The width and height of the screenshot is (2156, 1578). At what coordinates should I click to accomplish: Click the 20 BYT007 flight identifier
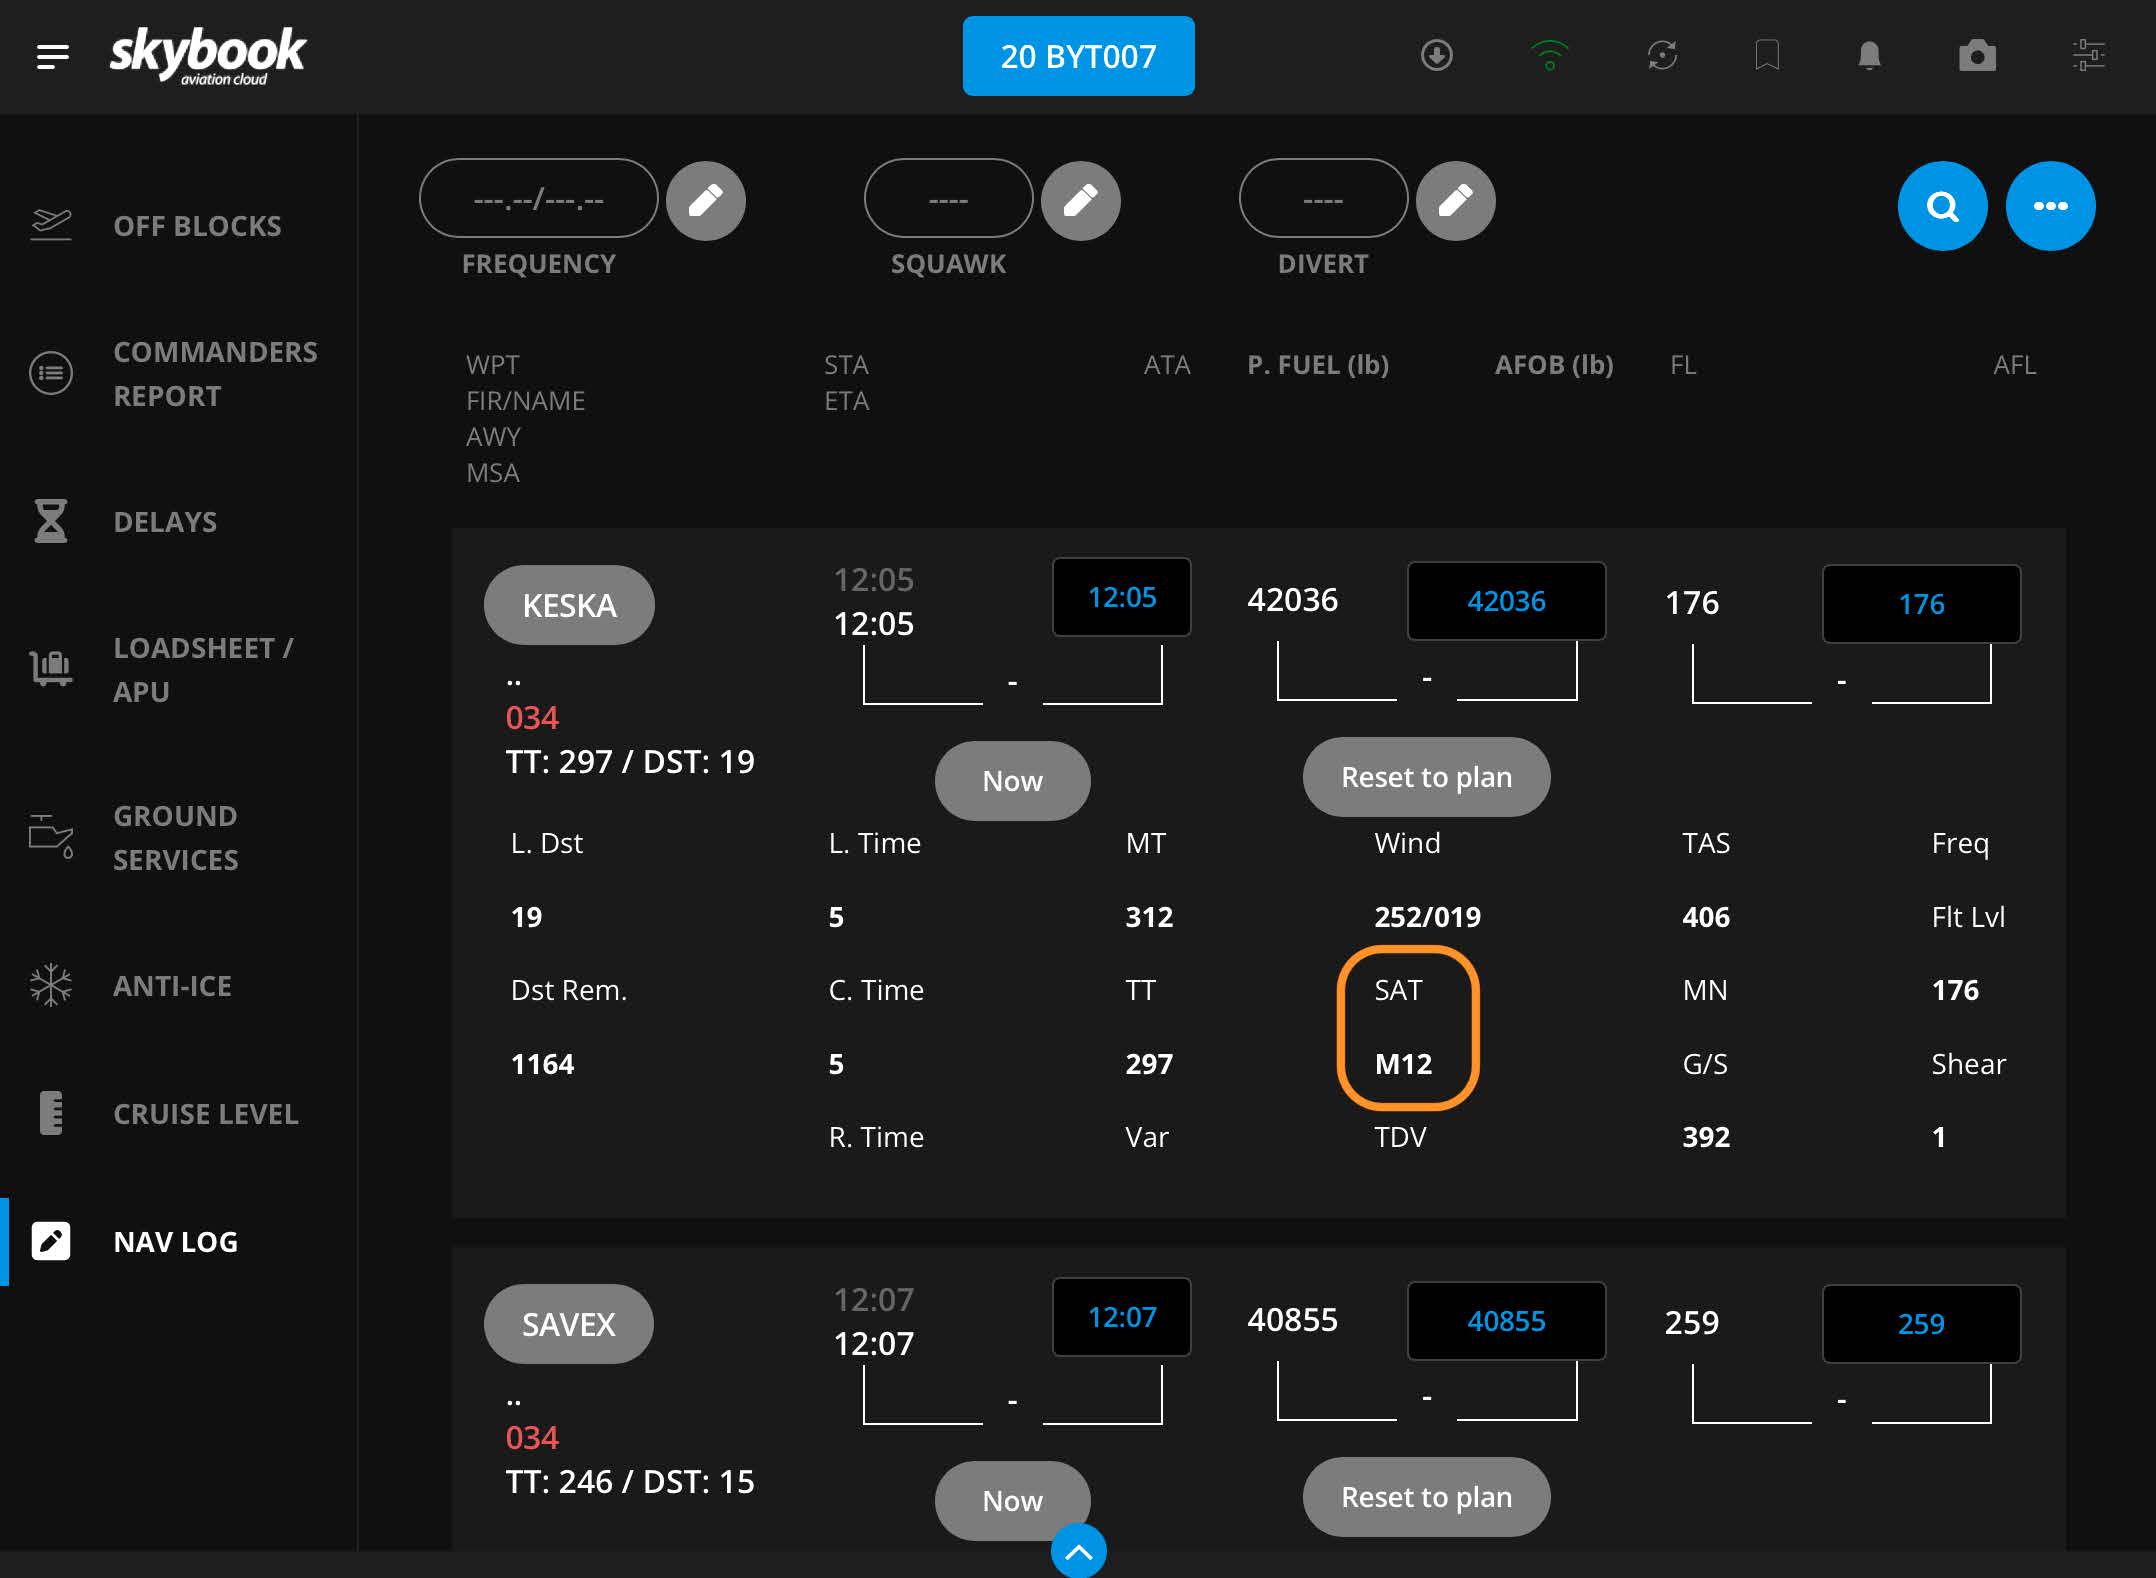[1078, 57]
